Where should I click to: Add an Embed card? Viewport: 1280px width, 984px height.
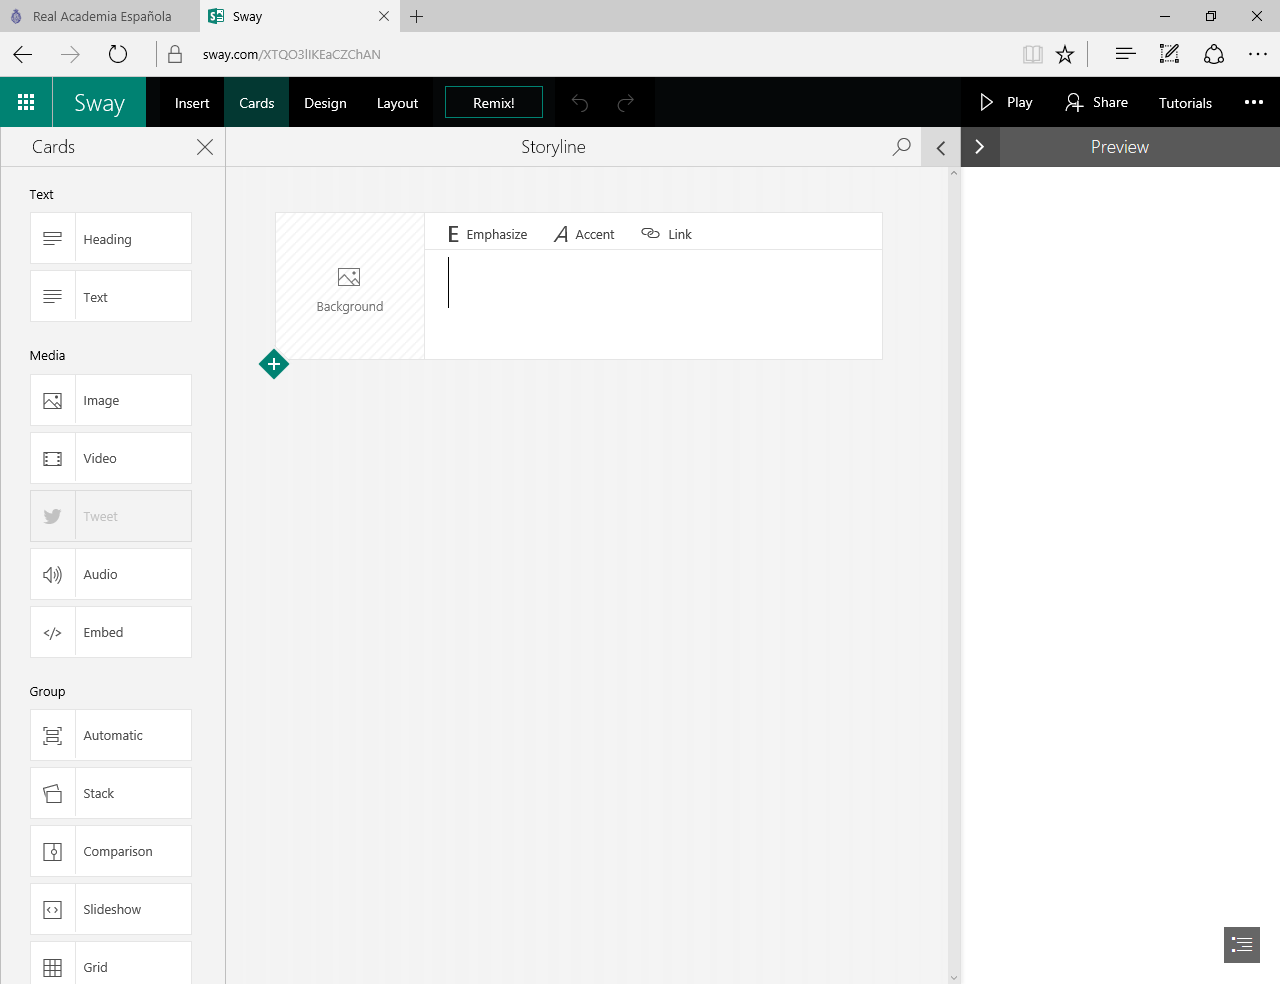(111, 632)
